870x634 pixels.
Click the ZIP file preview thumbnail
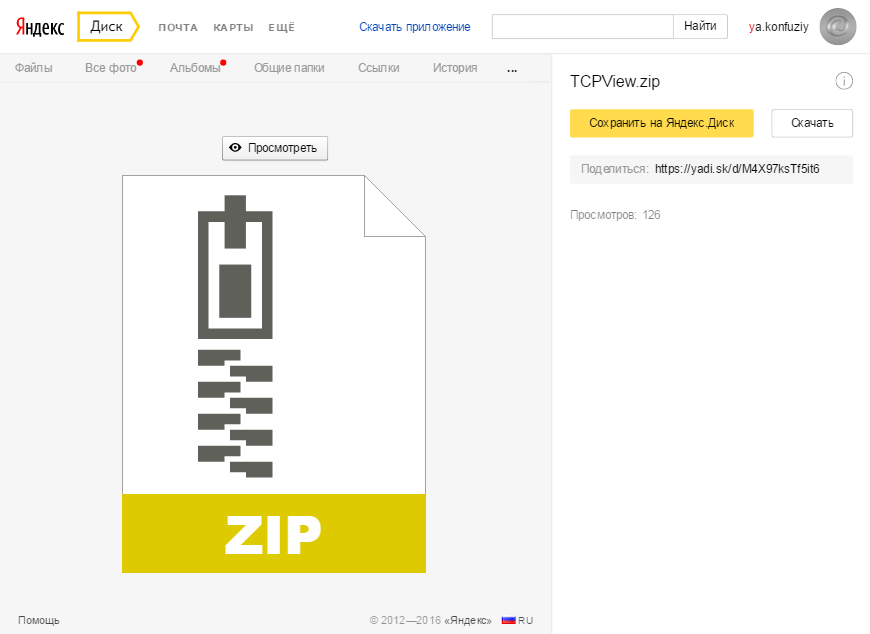(273, 374)
